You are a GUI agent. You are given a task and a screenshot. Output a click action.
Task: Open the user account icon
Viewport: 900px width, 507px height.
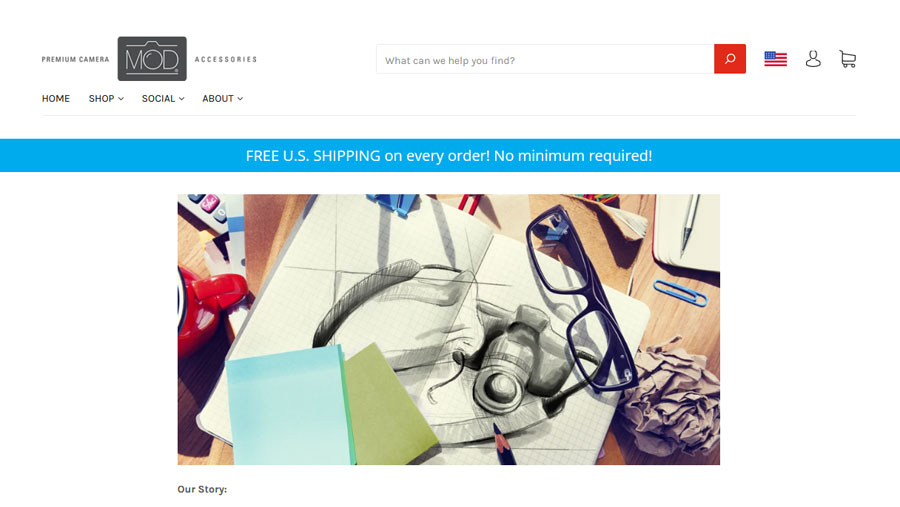813,59
